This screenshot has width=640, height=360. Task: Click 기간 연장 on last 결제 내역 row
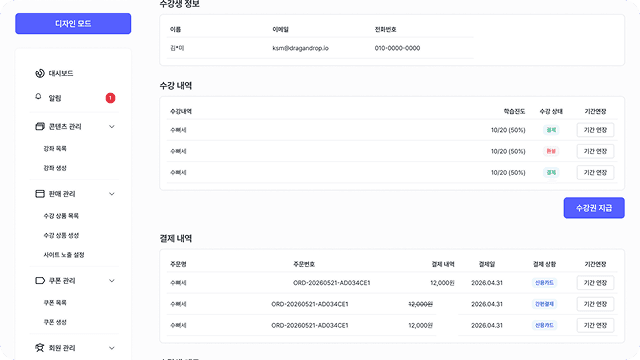595,325
